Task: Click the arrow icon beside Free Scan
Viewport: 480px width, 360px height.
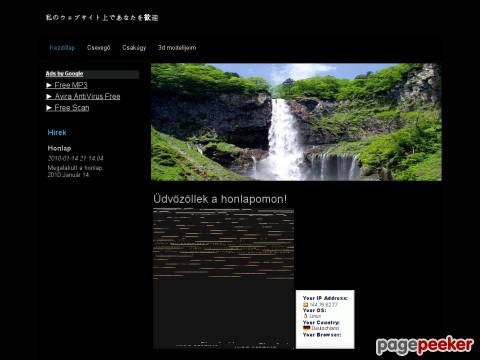Action: (49, 108)
